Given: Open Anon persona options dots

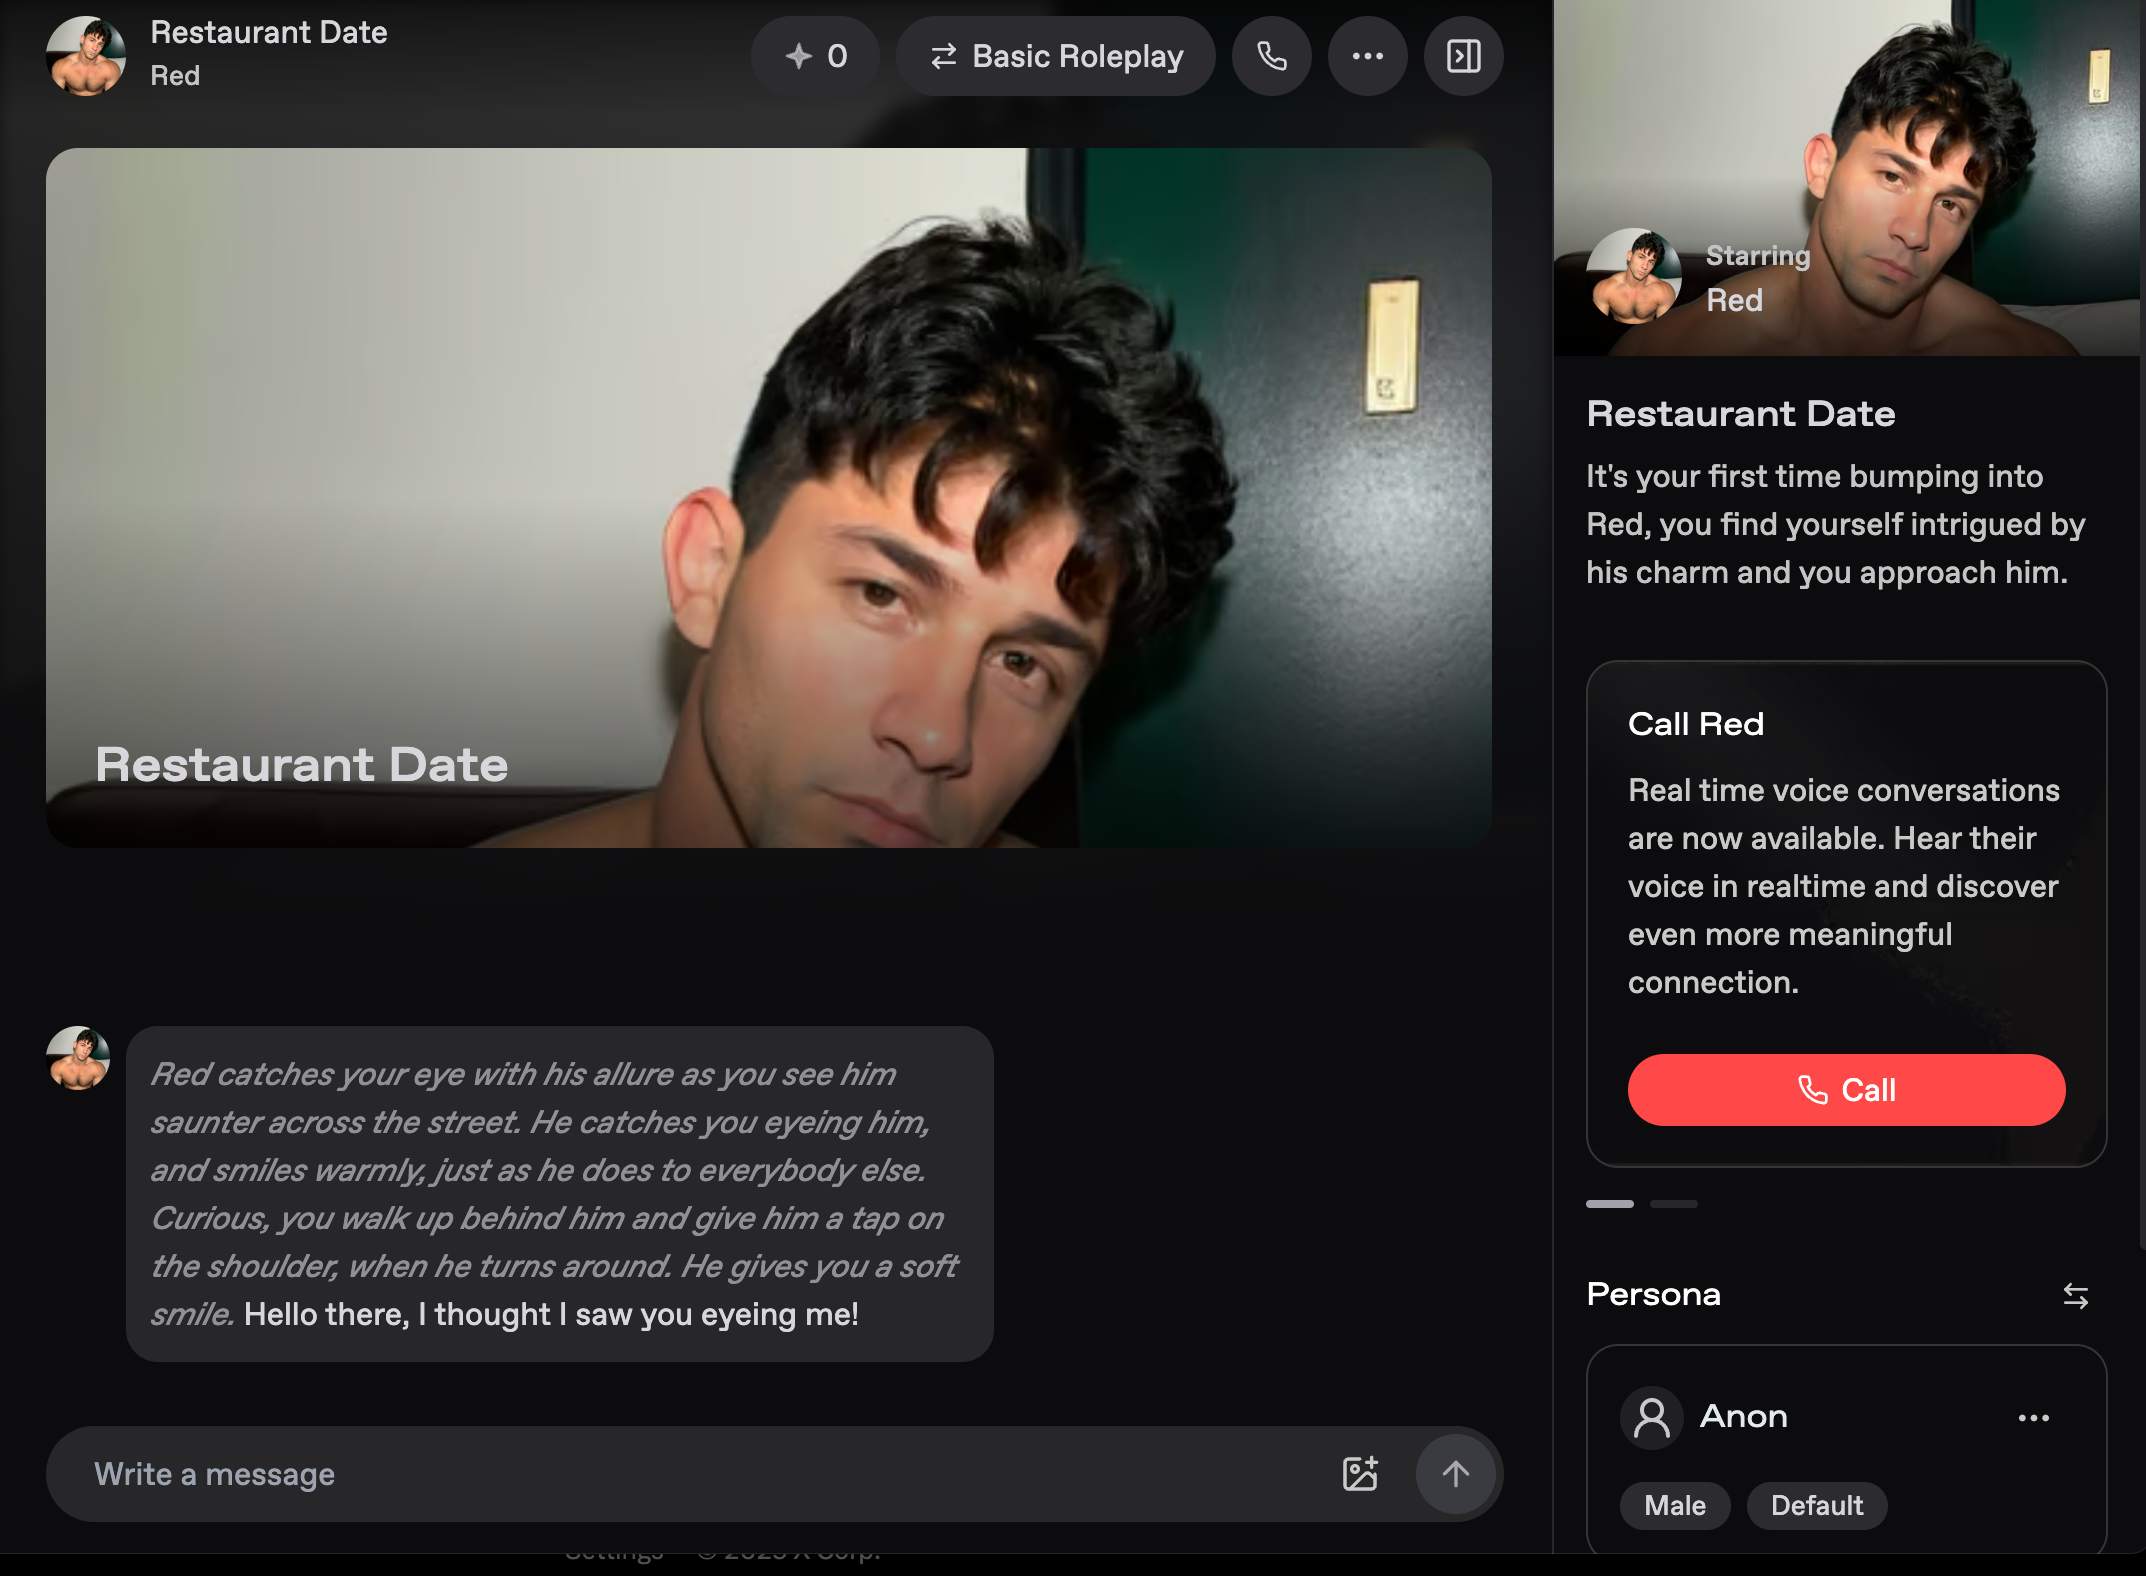Looking at the screenshot, I should coord(2033,1417).
